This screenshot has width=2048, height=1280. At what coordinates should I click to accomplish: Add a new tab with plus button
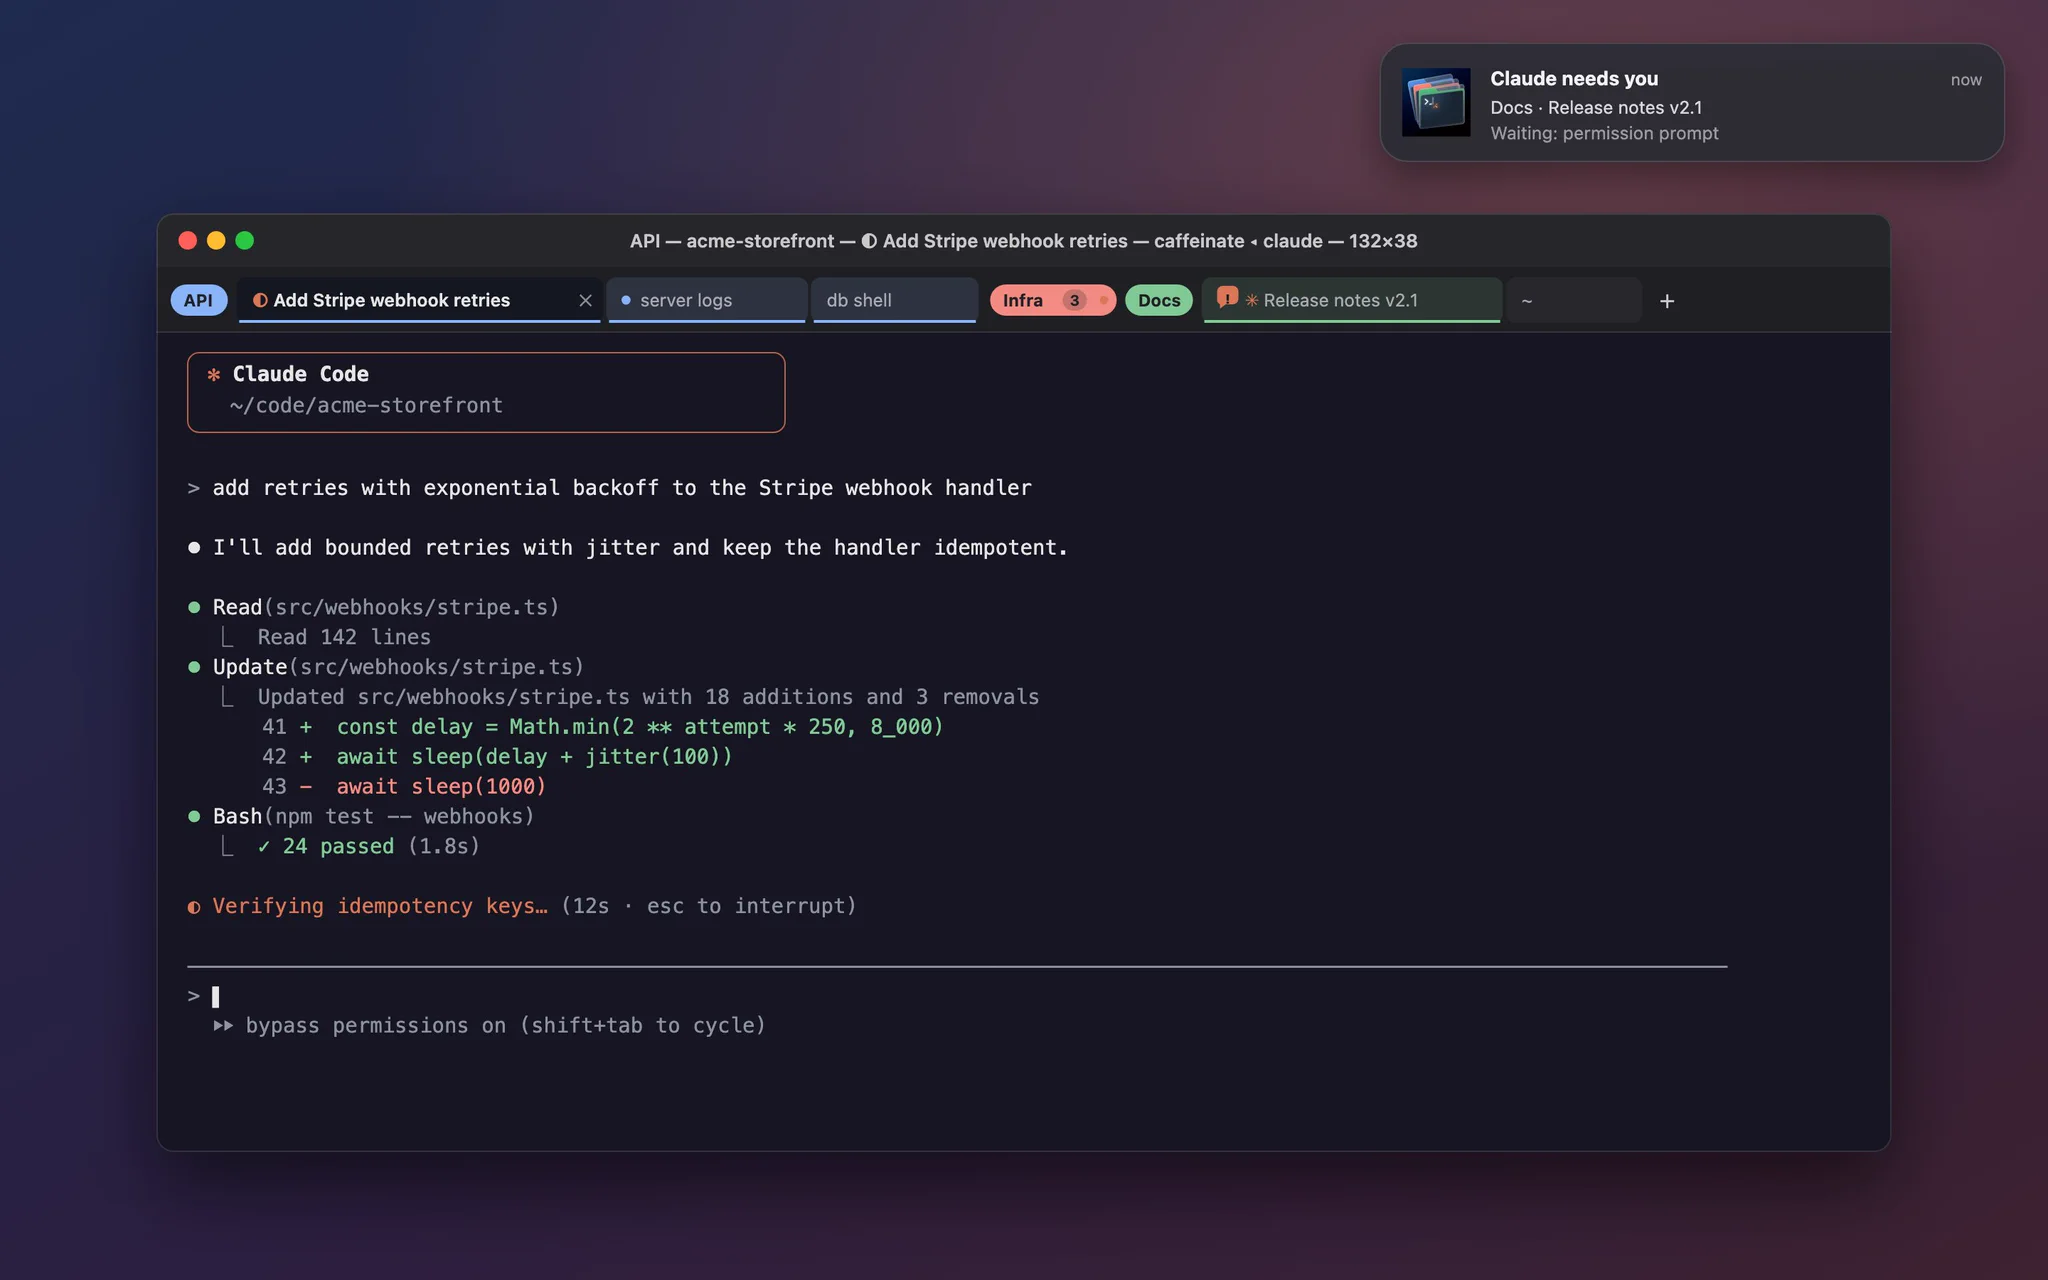click(1667, 300)
